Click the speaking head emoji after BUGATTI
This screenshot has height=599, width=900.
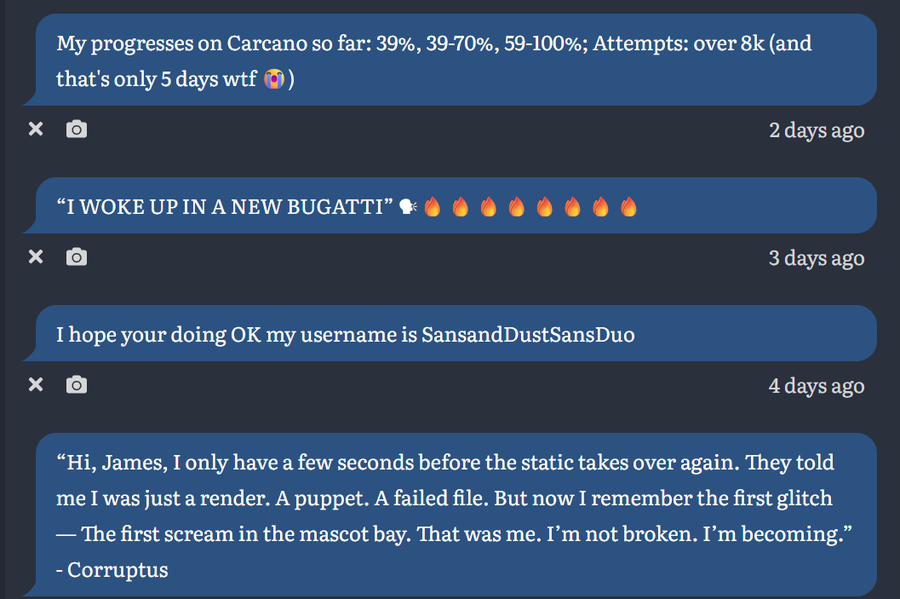coord(408,207)
